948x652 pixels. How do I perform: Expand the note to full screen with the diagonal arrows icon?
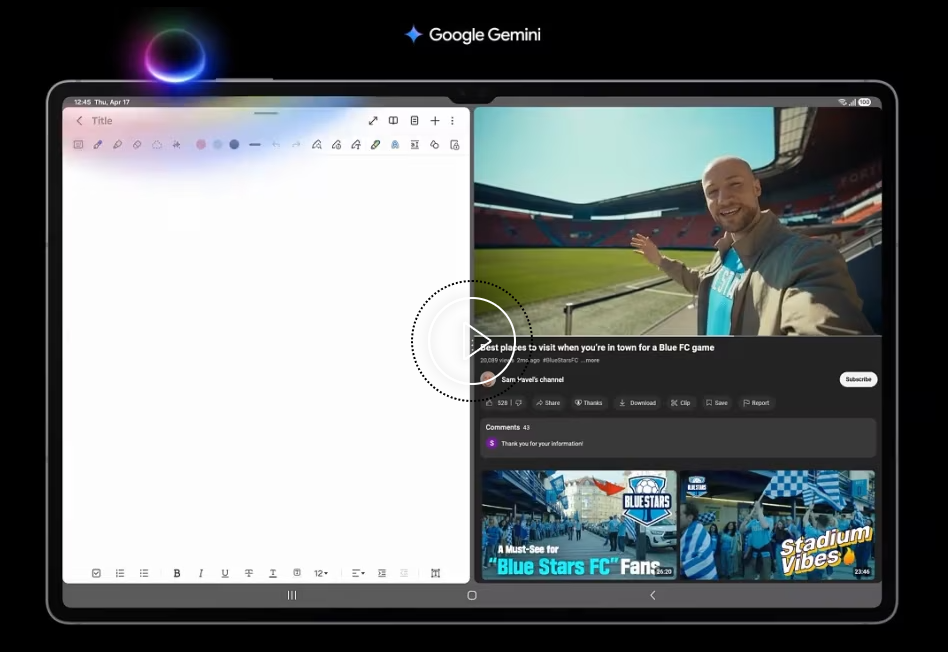coord(373,121)
